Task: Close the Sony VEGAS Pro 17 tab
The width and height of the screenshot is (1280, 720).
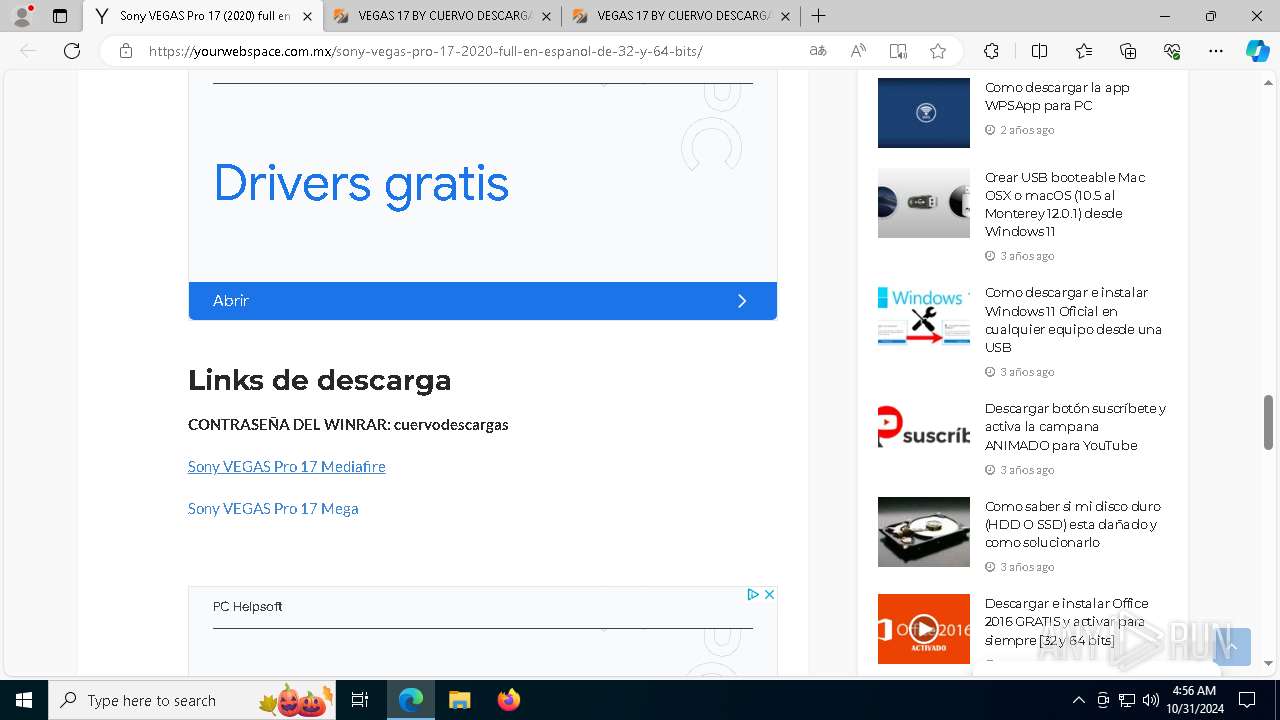Action: pos(307,16)
